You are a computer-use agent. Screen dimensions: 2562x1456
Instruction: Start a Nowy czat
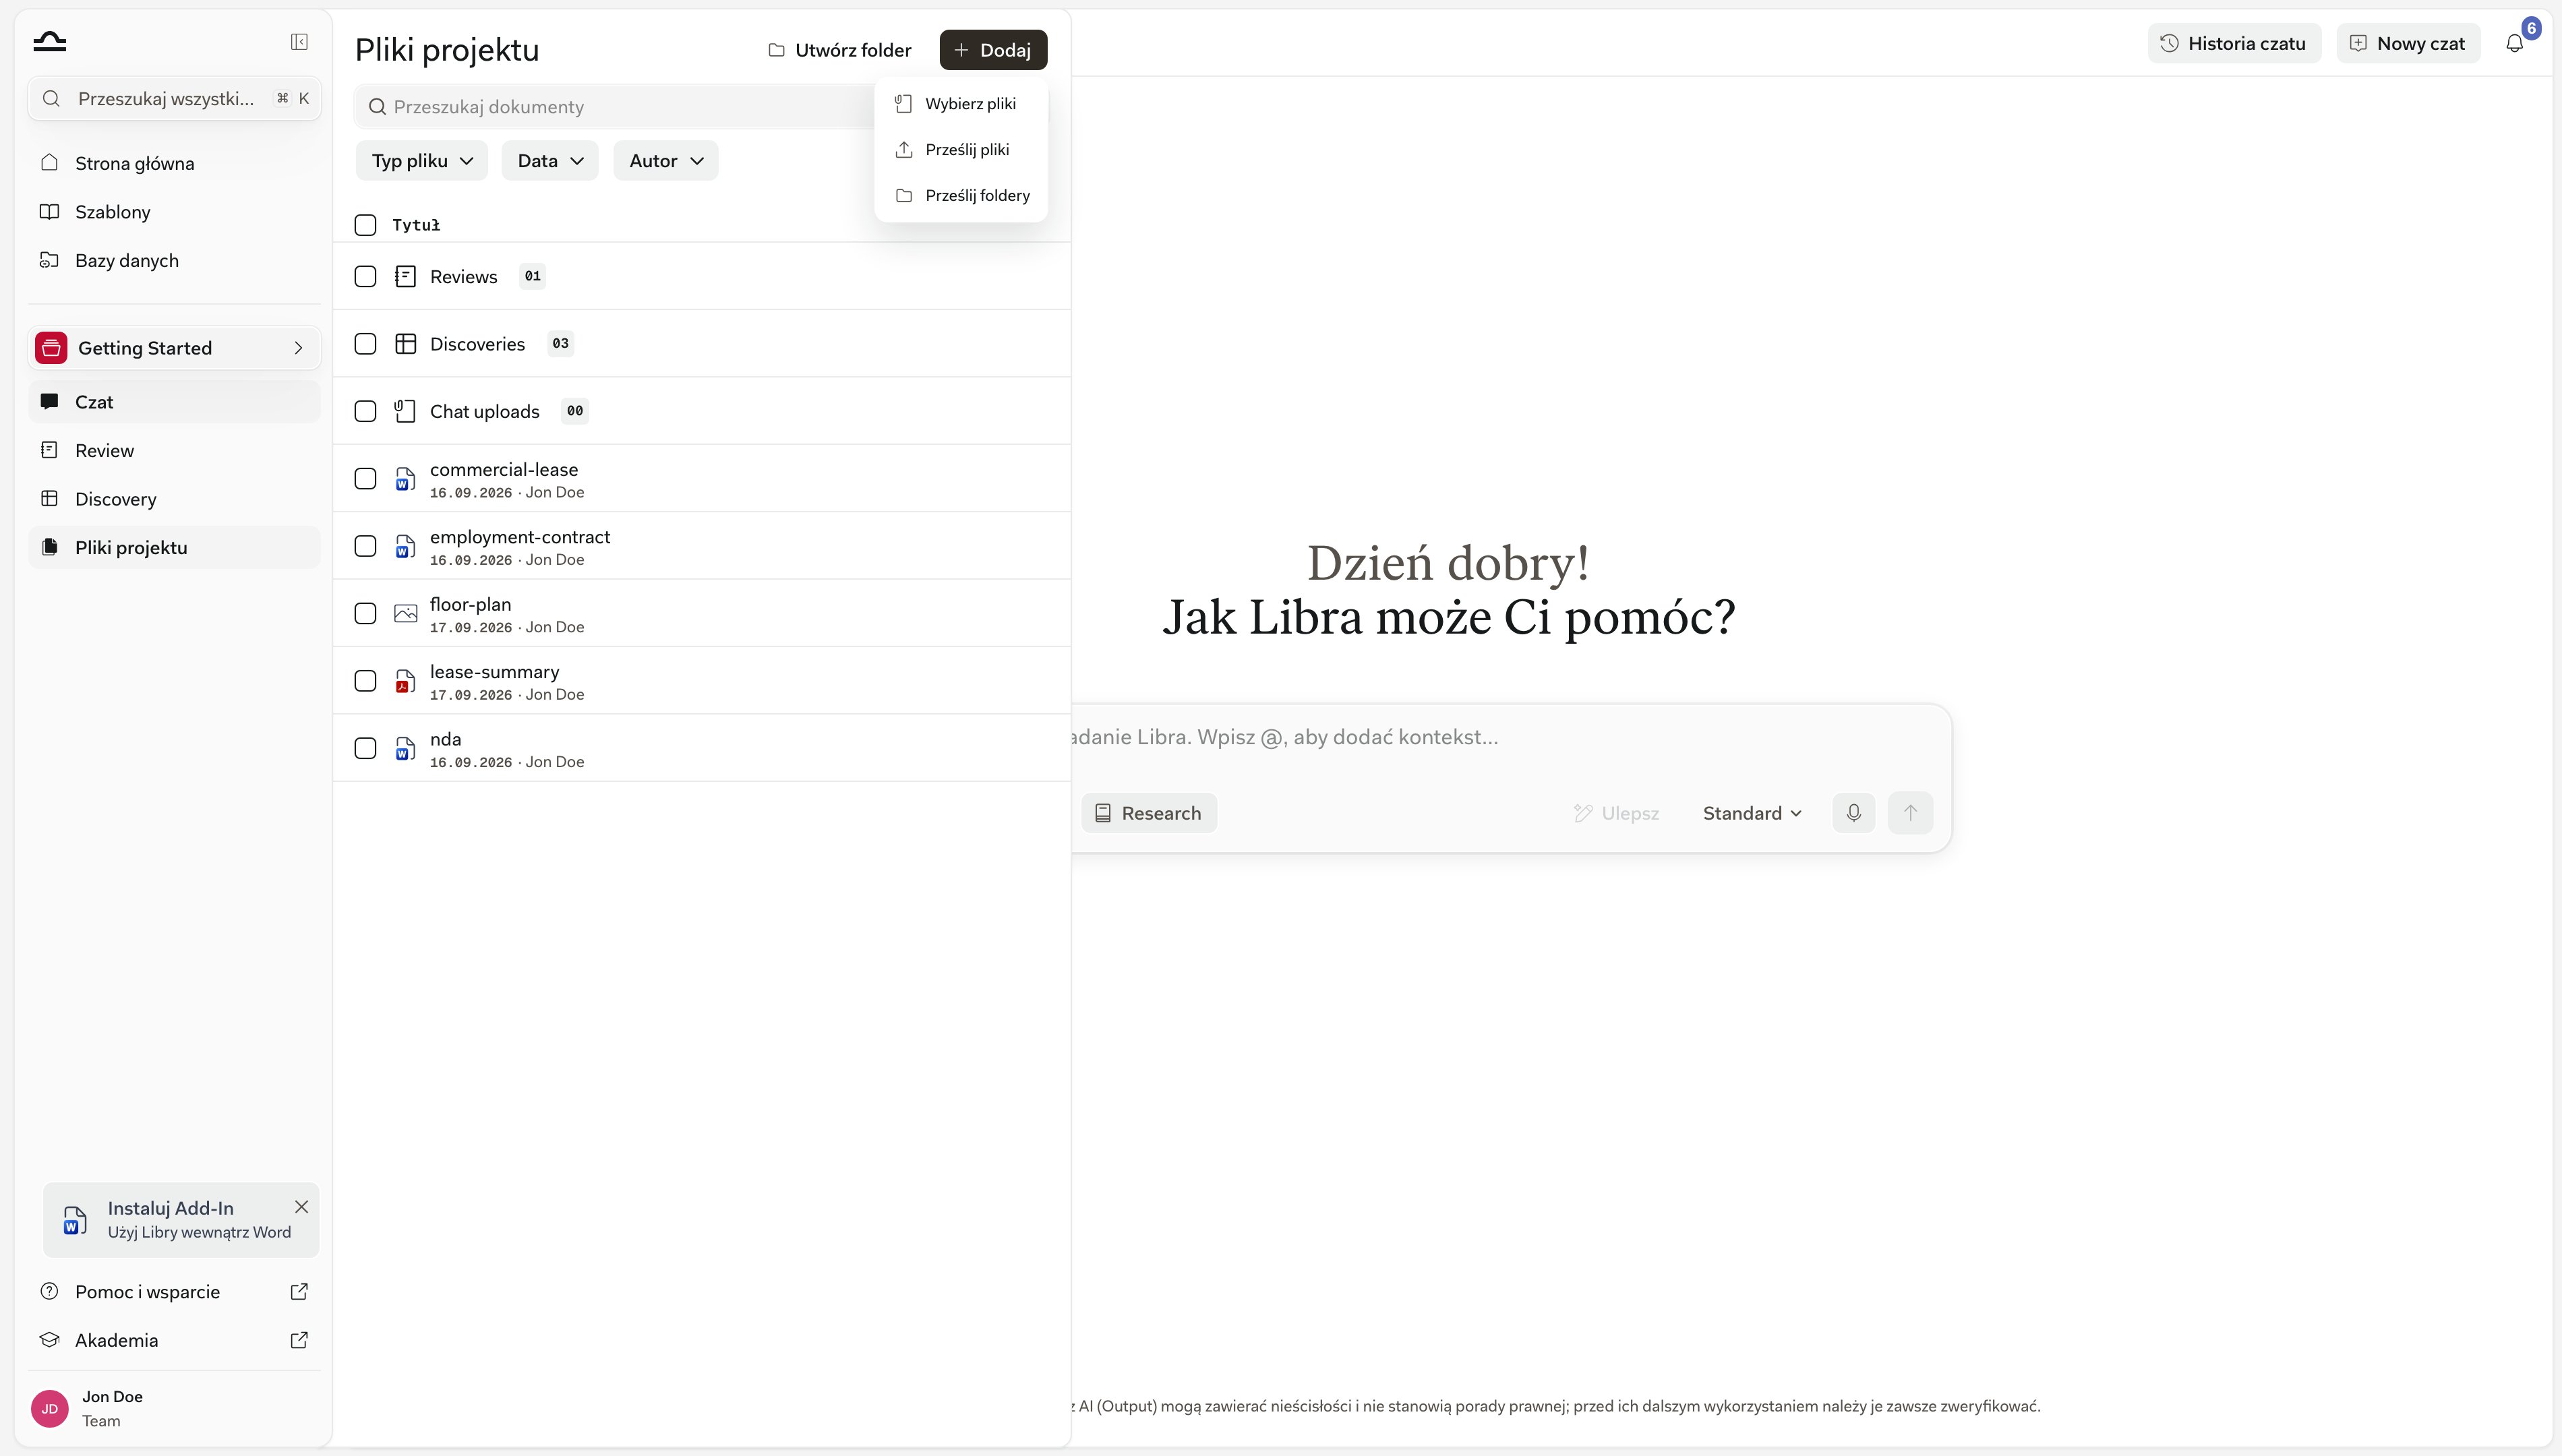[x=2408, y=43]
